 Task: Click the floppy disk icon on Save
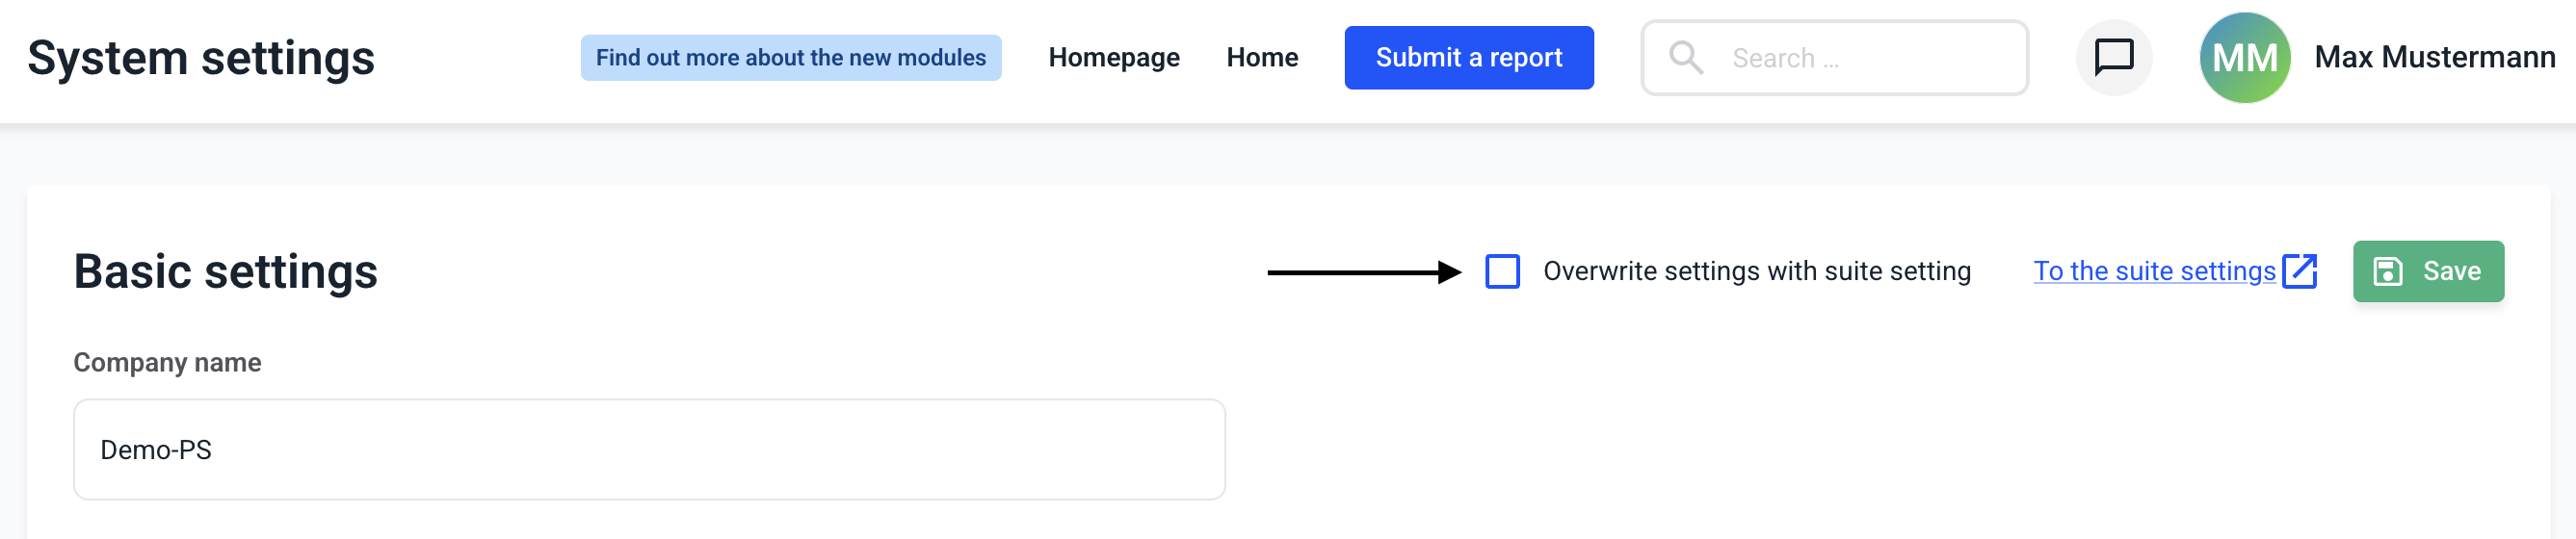coord(2388,271)
